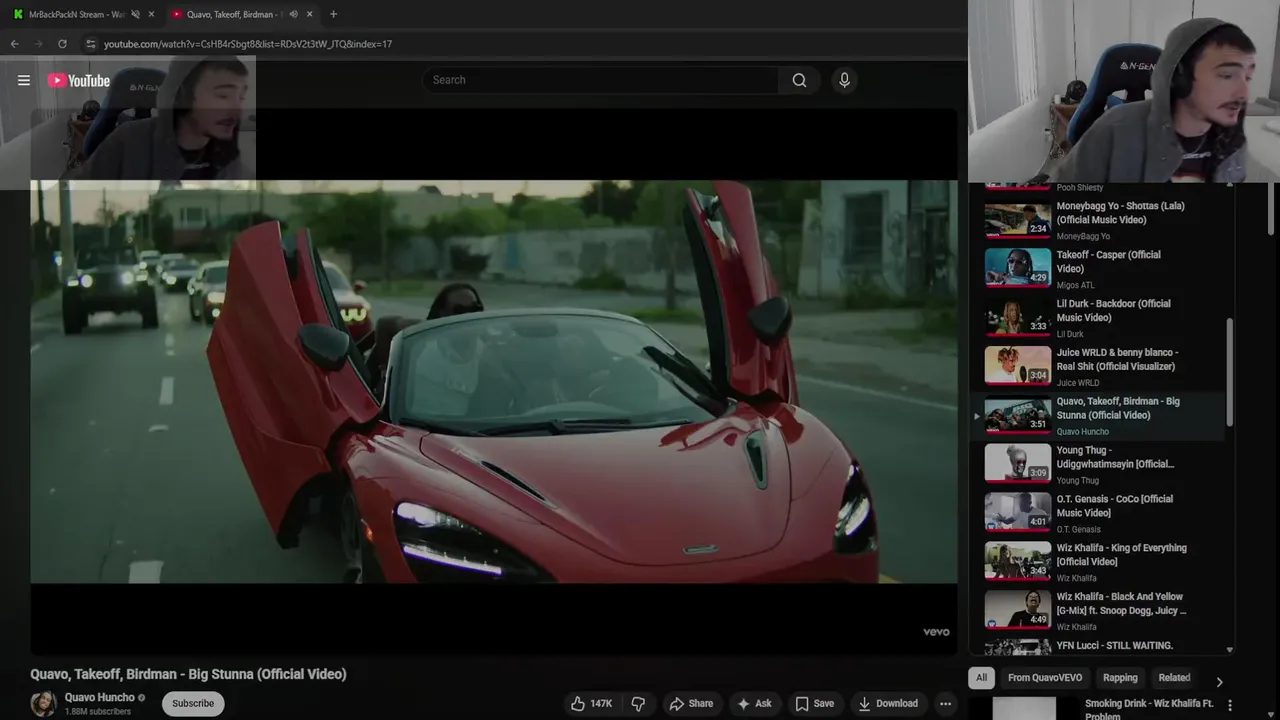Play Lil Durk - Backdoor from playlist
This screenshot has height=720, width=1280.
[1113, 311]
